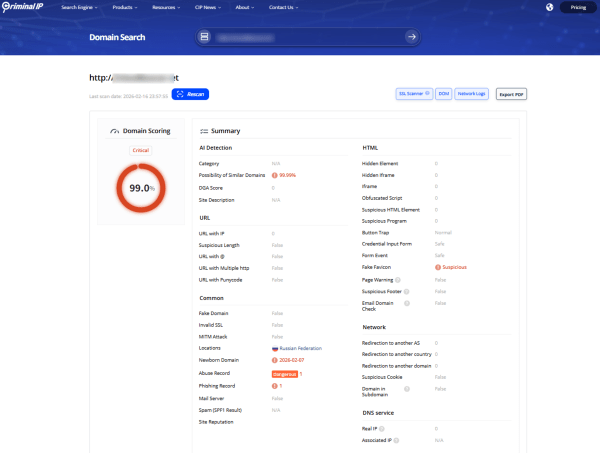Screen dimensions: 600x453
Task: Click the URL with Punycode label
Action: point(220,280)
